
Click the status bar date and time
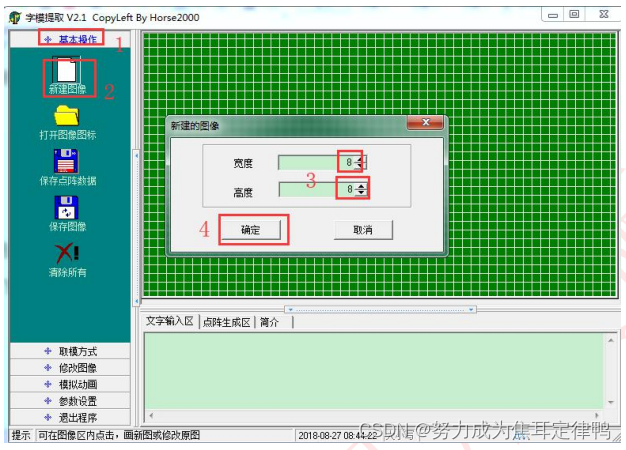tap(337, 435)
